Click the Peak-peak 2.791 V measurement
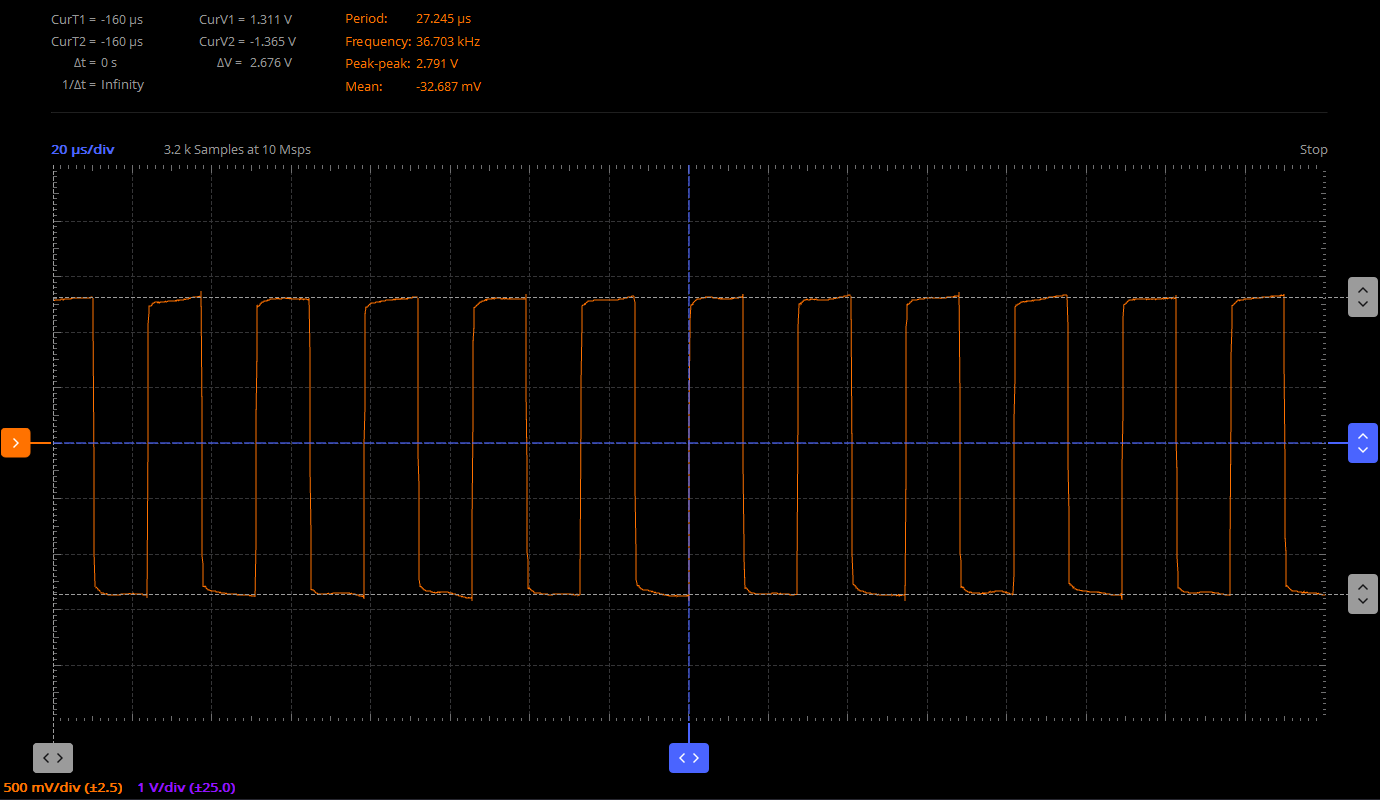 [x=402, y=63]
